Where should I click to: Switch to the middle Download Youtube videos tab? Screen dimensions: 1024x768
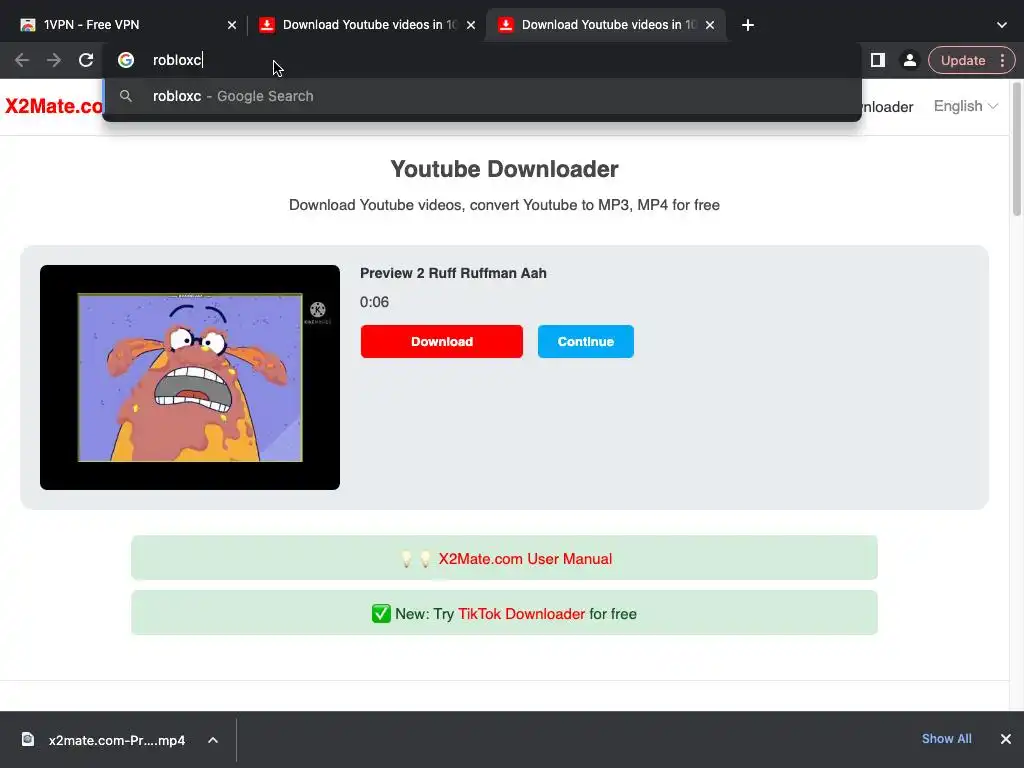366,25
